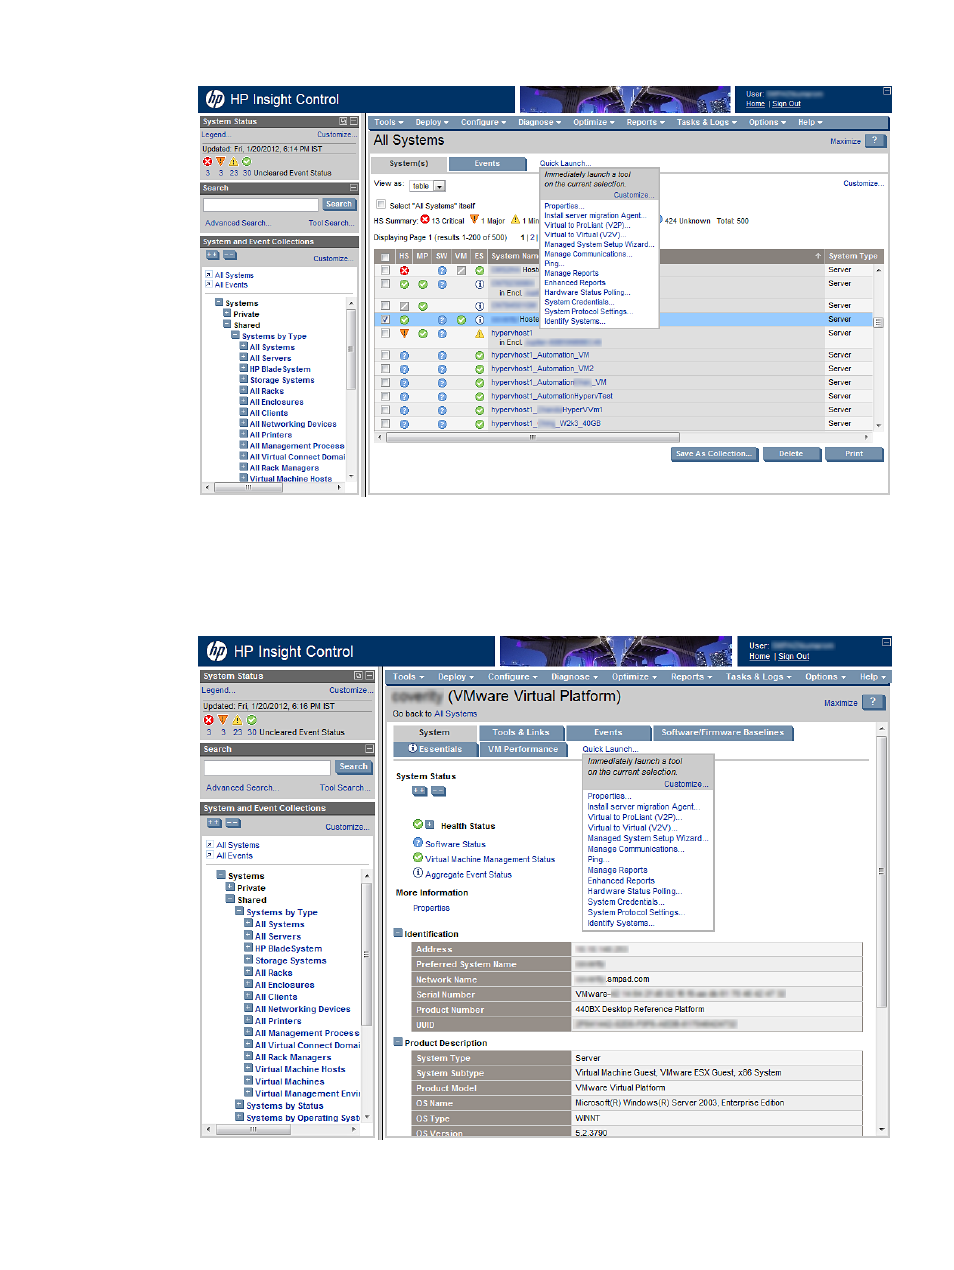Click Ping... in All Systems Quick Launch menu
The height and width of the screenshot is (1270, 954).
(553, 264)
